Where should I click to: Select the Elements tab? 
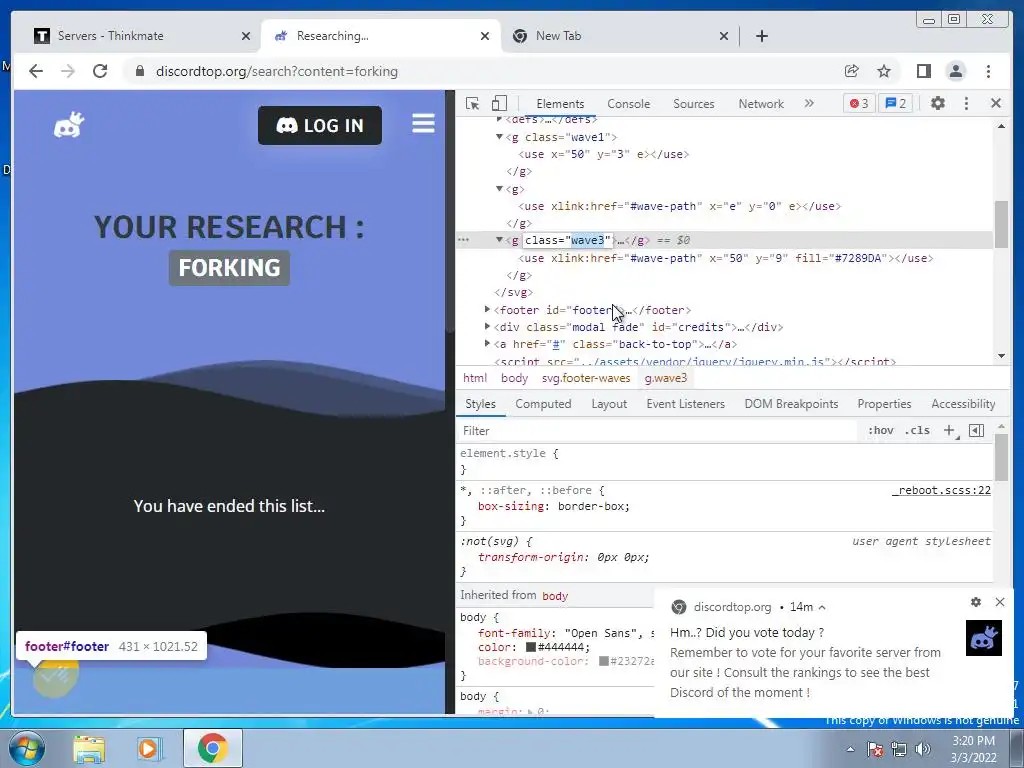coord(560,104)
